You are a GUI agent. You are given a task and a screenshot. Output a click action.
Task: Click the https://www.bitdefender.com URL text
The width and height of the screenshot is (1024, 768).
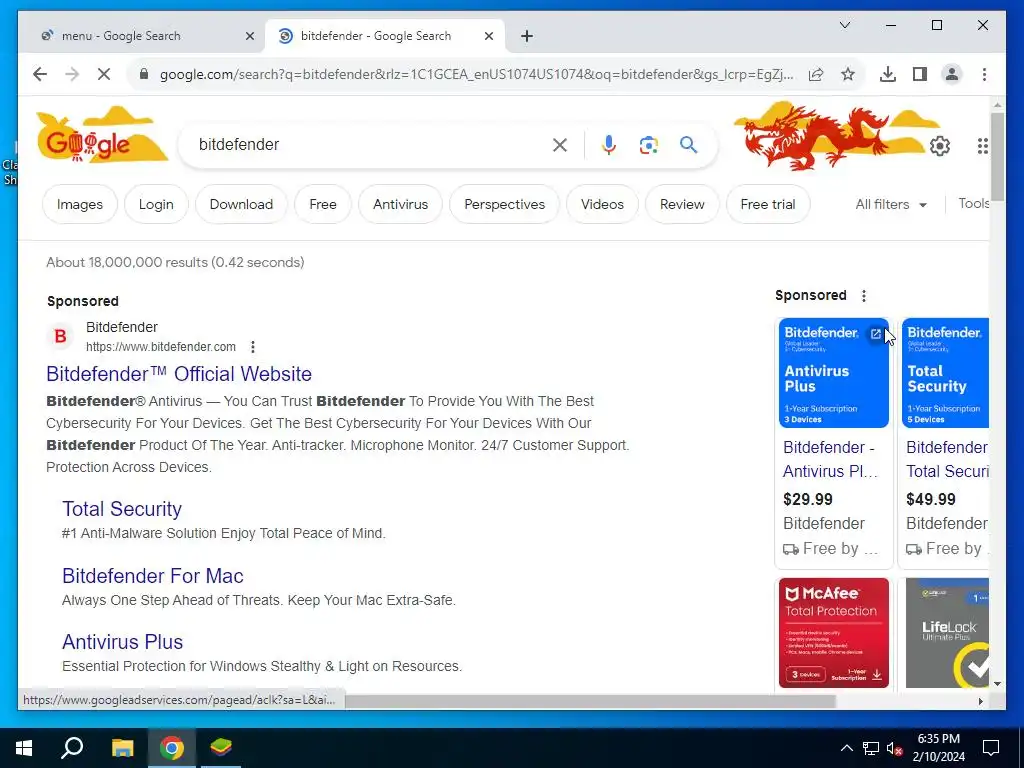(x=161, y=347)
